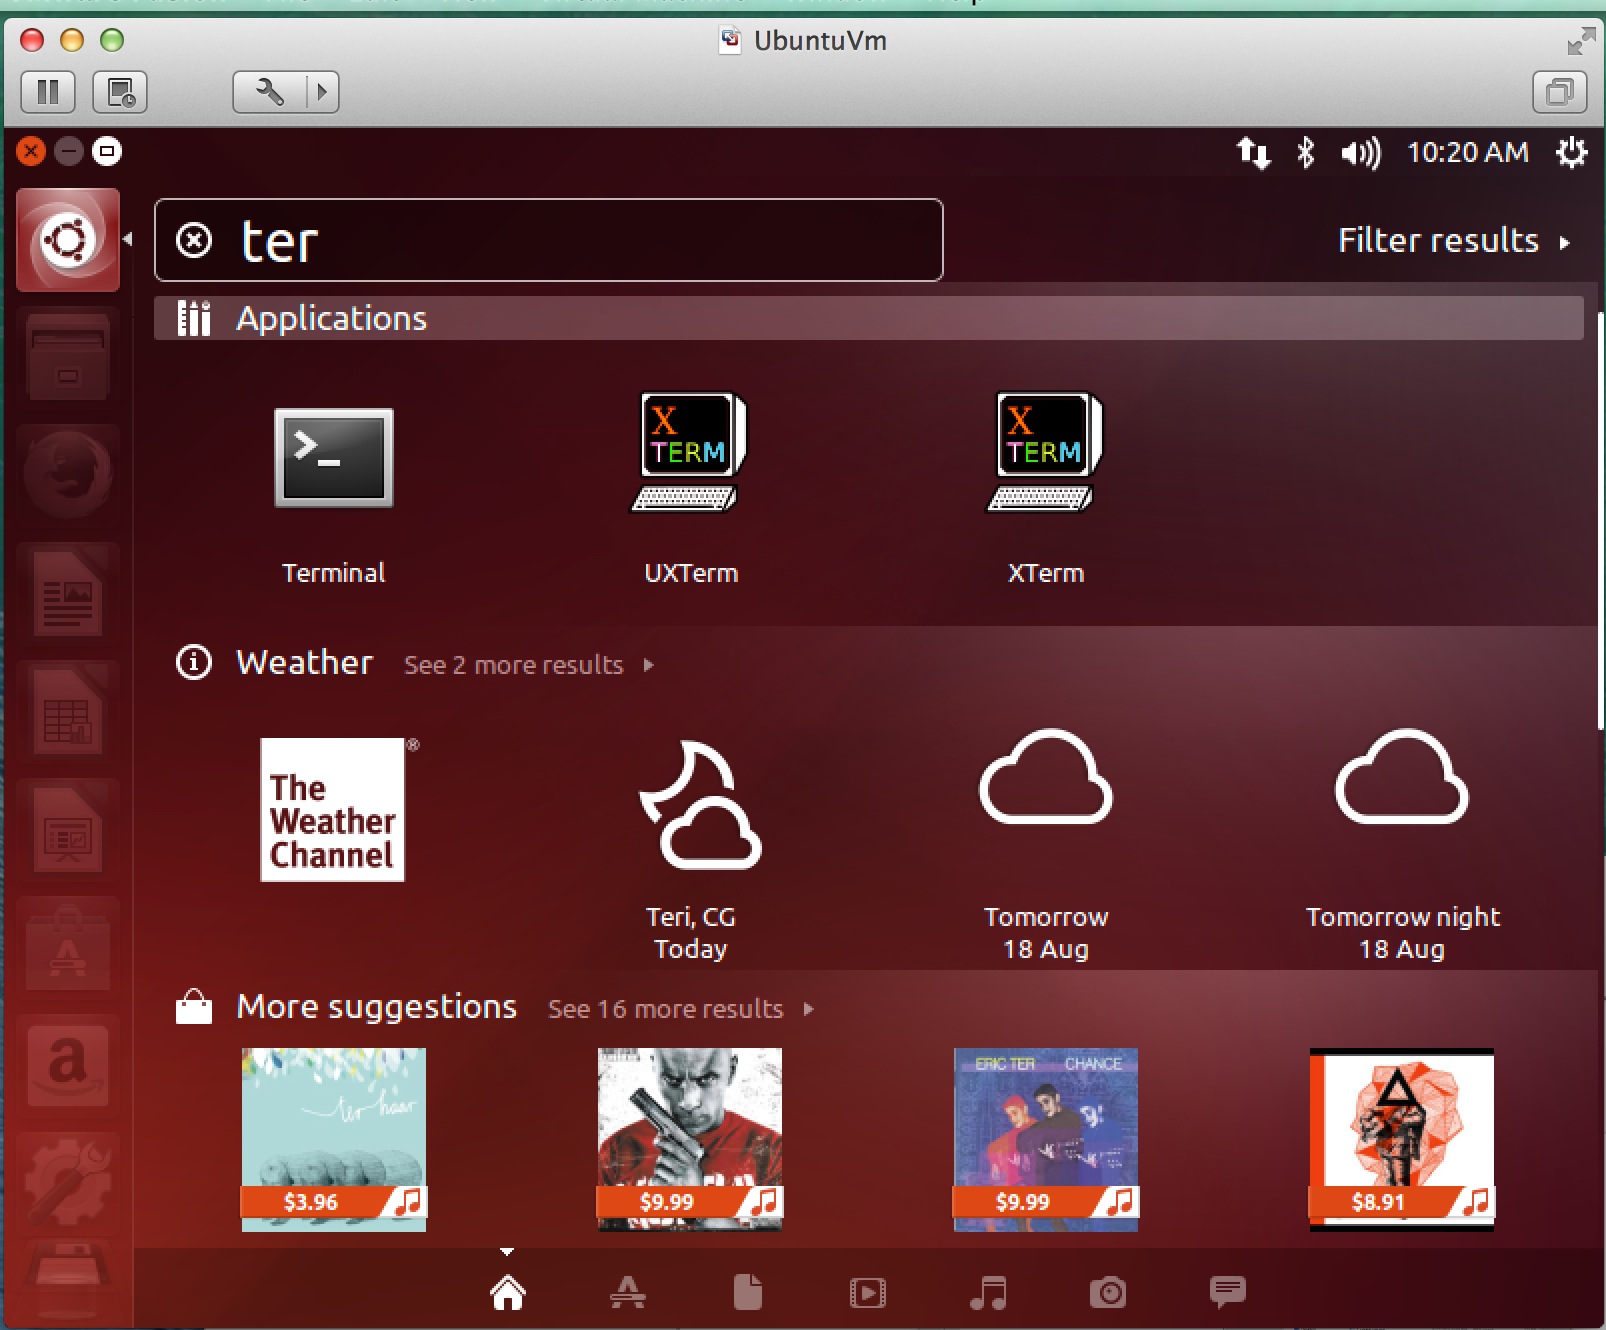The image size is (1606, 1330).
Task: Switch to the Photos lens tab
Action: [x=1108, y=1292]
